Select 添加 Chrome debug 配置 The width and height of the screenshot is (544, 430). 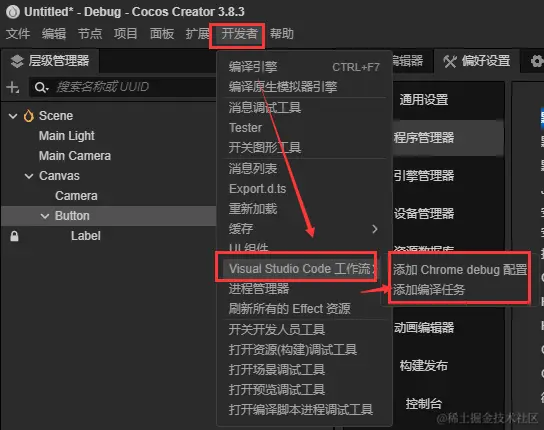coord(460,270)
